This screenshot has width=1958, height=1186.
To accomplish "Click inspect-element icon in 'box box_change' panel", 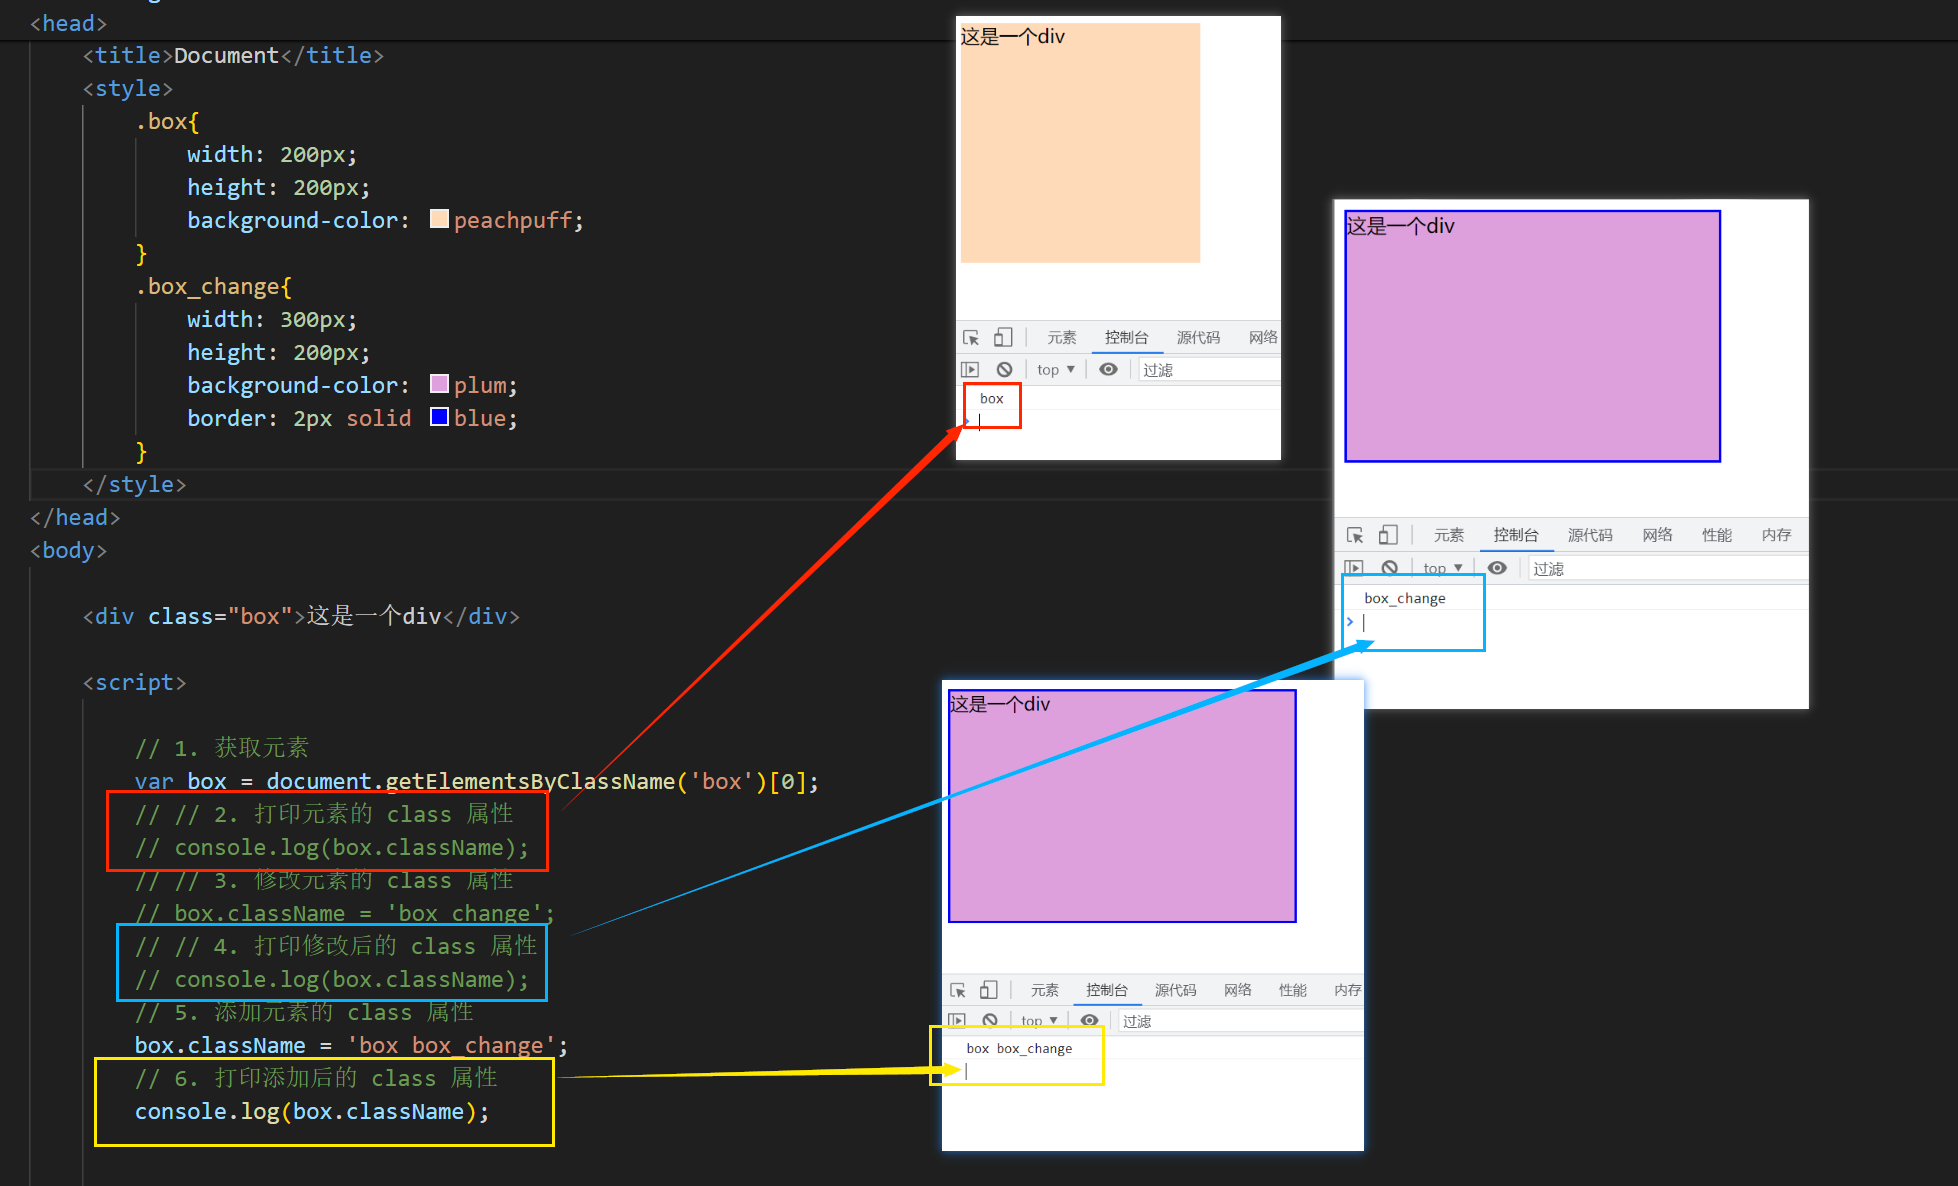I will [x=958, y=990].
